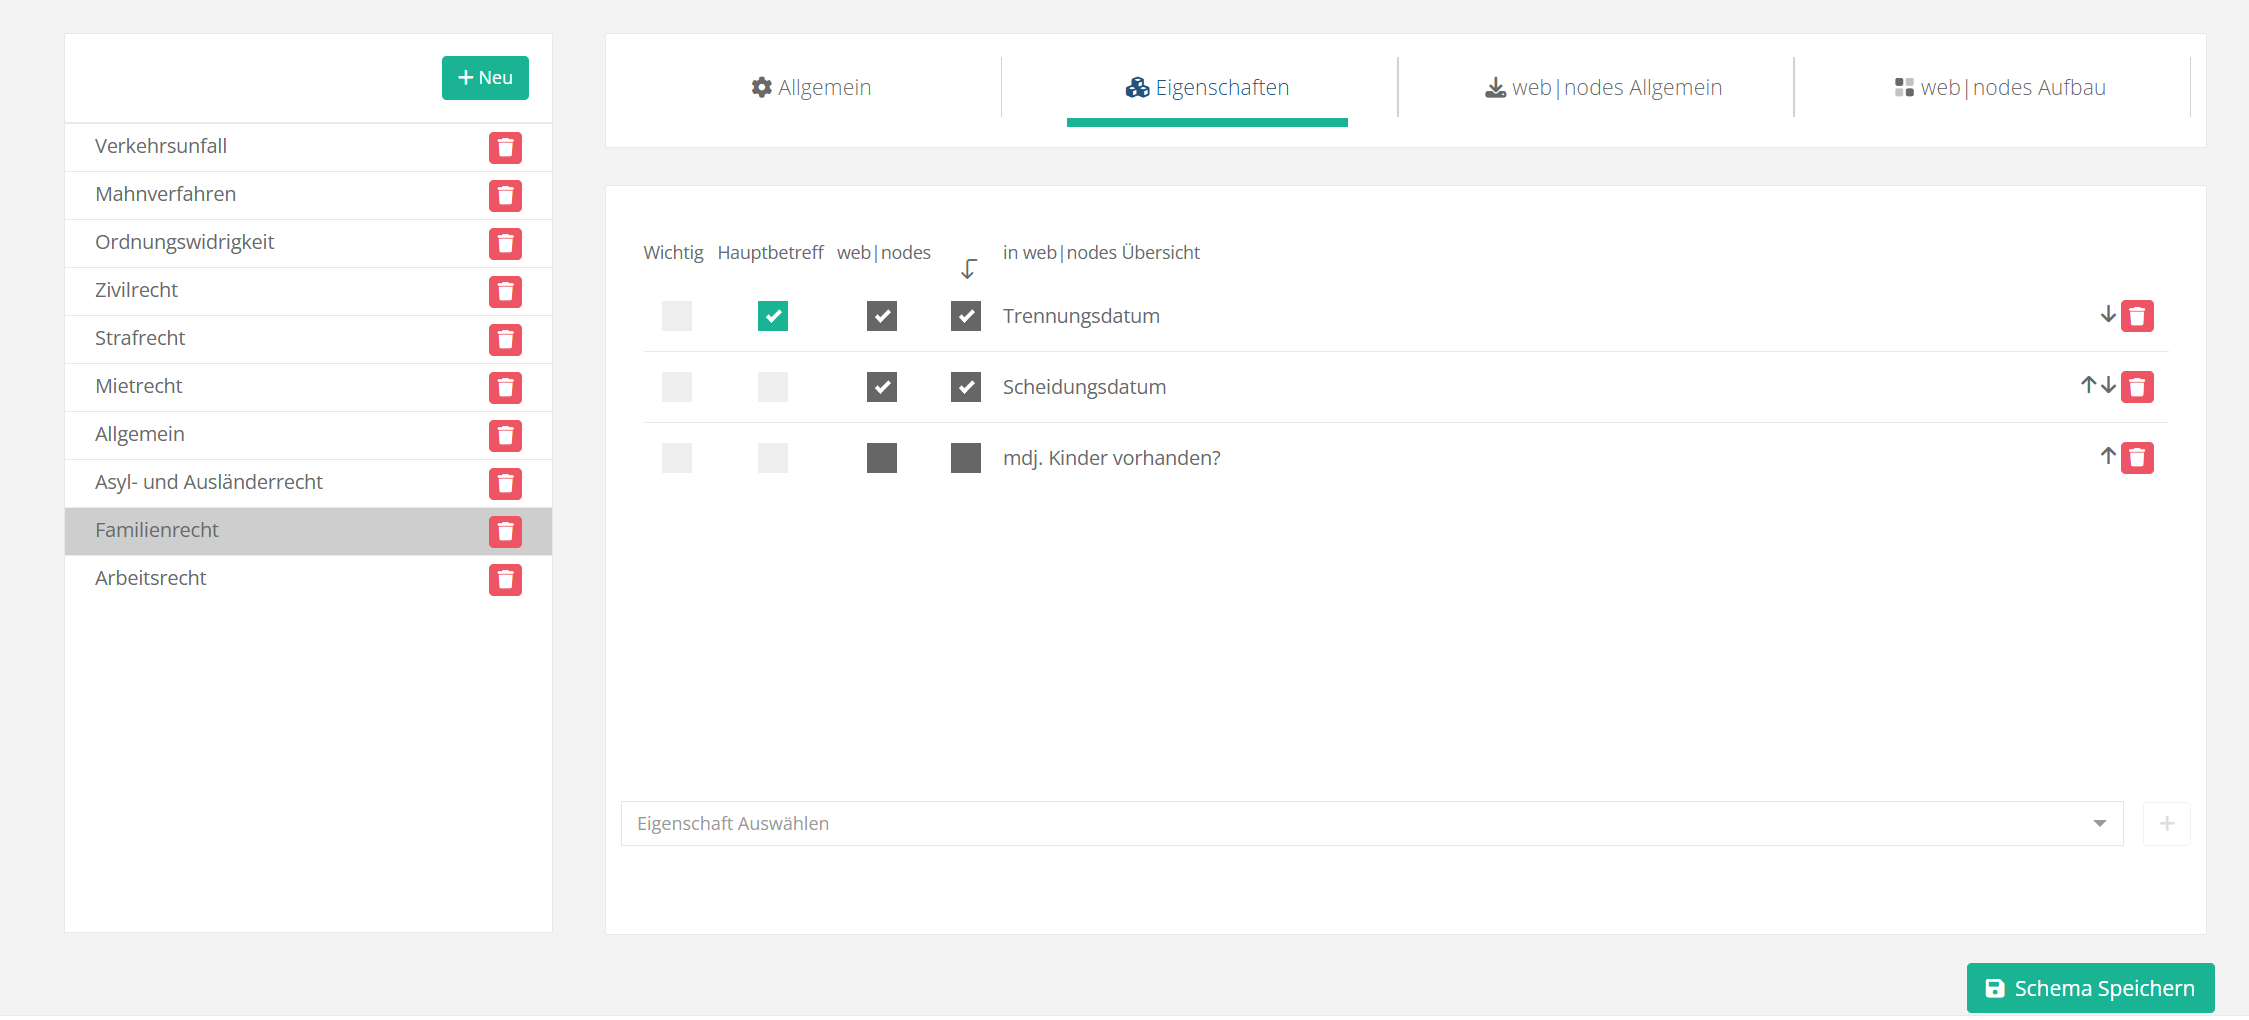2249x1020 pixels.
Task: Open the web|nodes Aufbau tab
Action: [2000, 88]
